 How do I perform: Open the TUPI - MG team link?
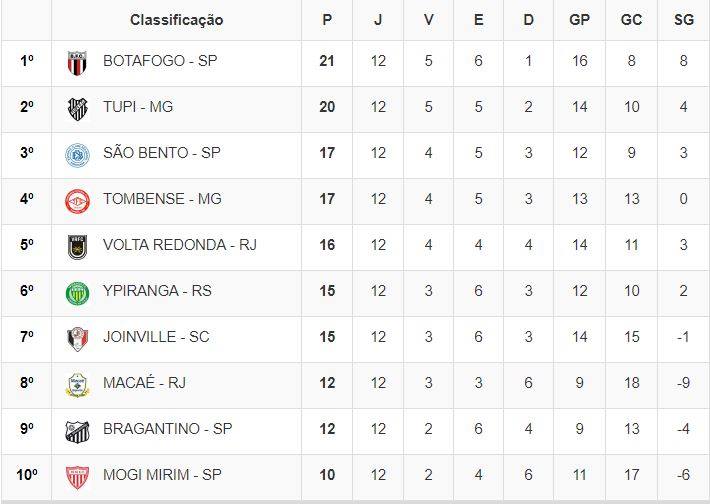pos(138,107)
